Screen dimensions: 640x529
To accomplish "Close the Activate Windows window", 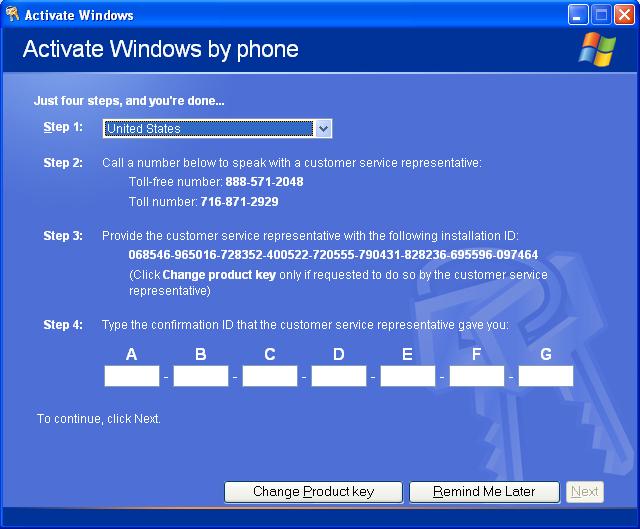I will (x=623, y=14).
